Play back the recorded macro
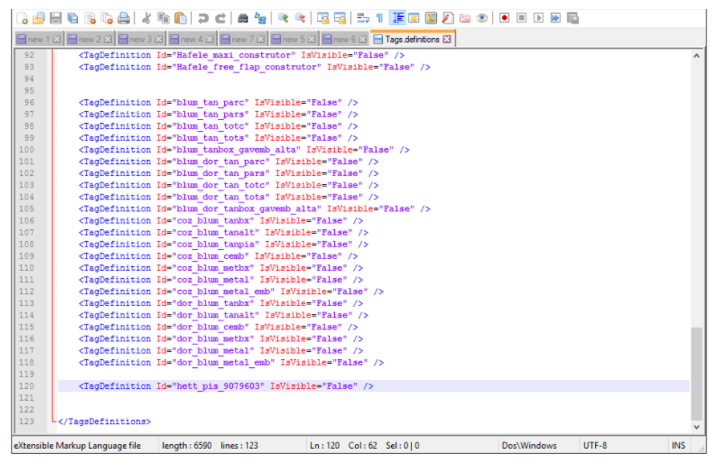Viewport: 723px width, 466px height. [x=539, y=18]
